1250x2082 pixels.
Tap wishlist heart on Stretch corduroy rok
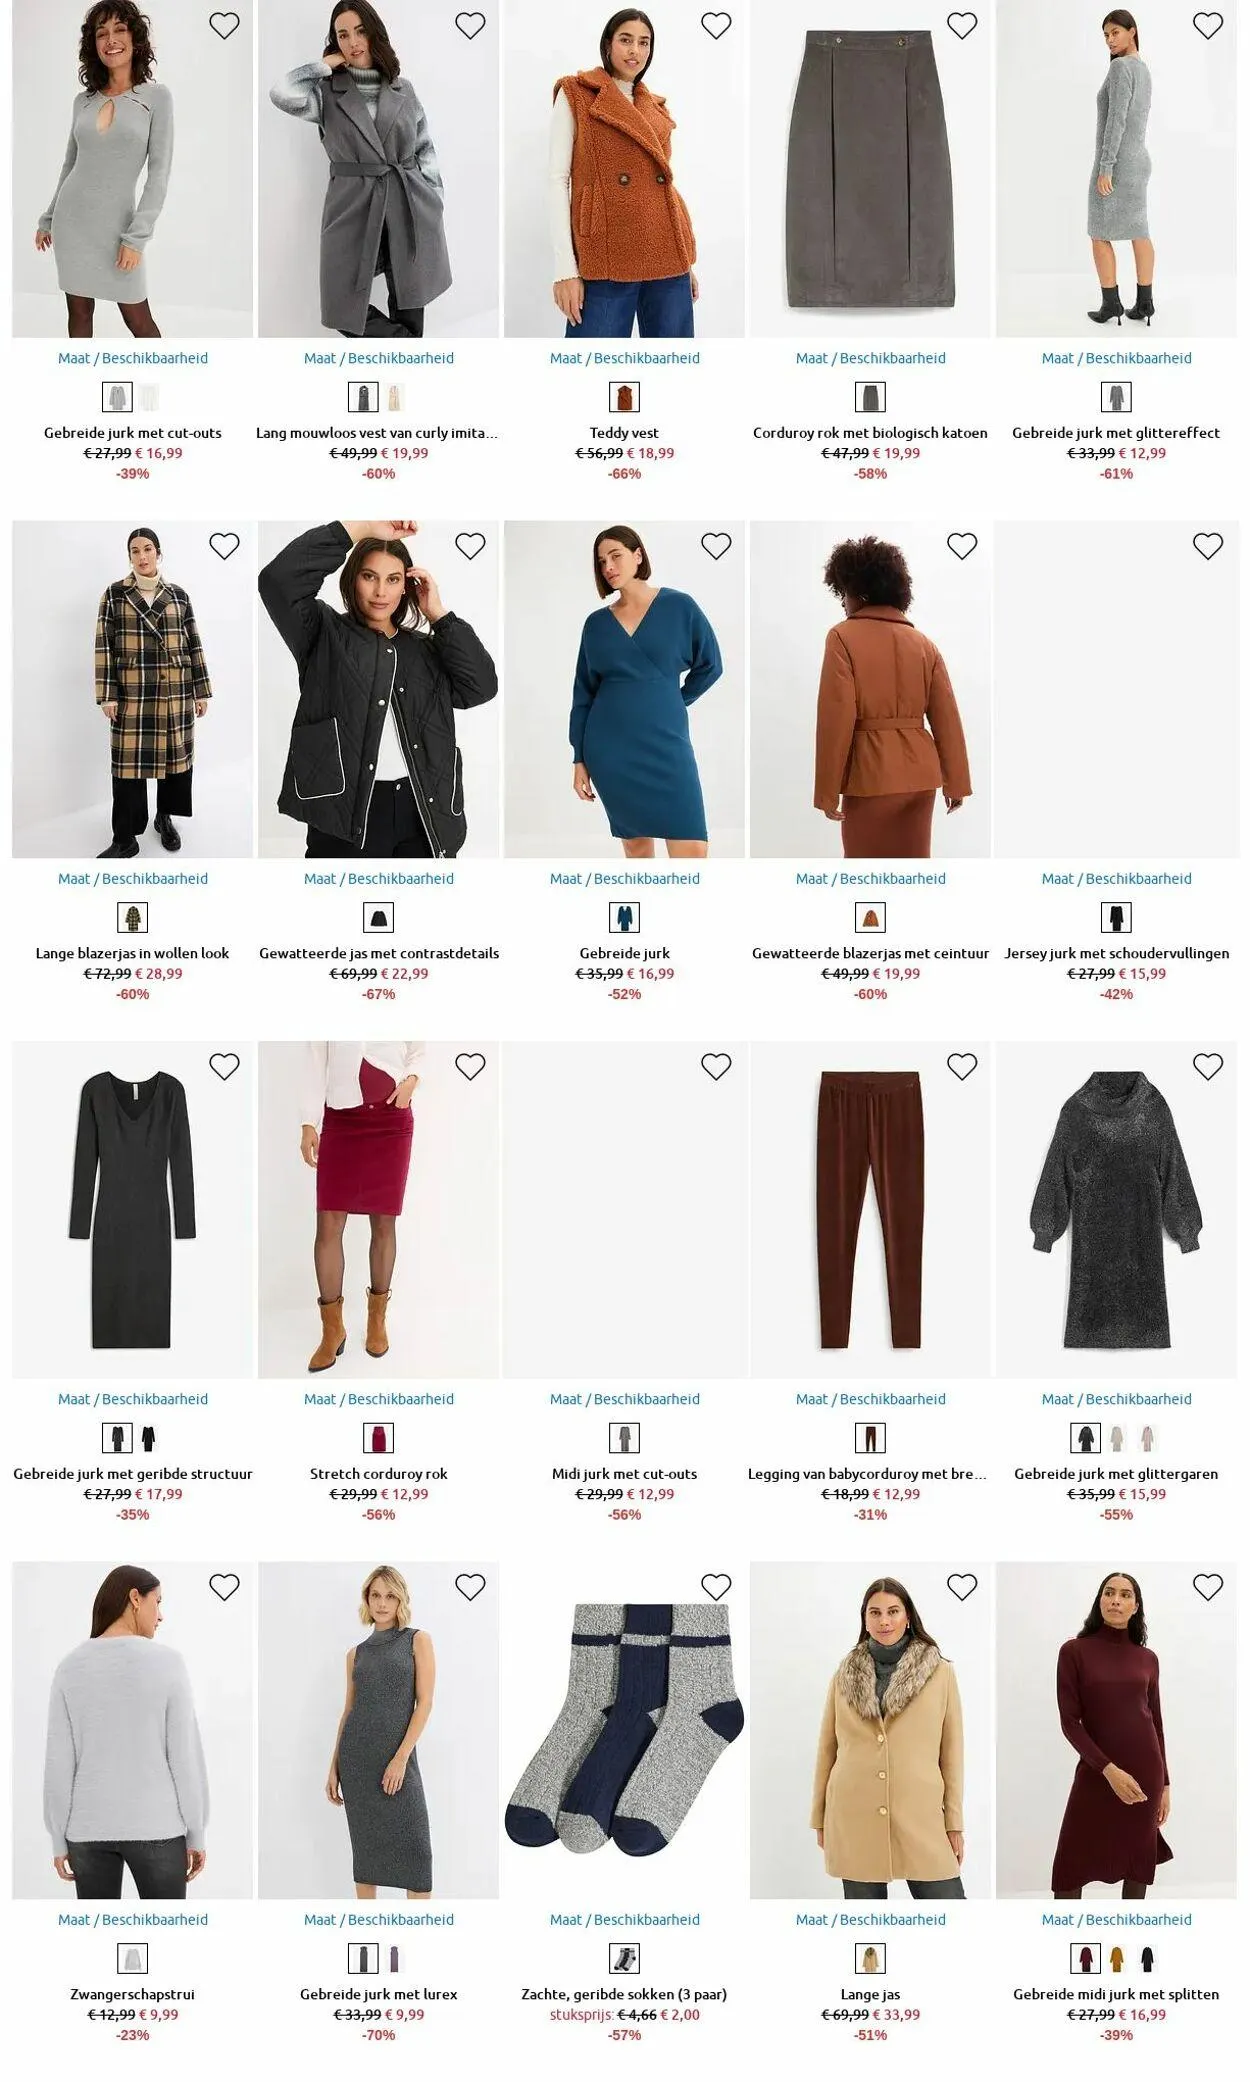[x=470, y=1067]
